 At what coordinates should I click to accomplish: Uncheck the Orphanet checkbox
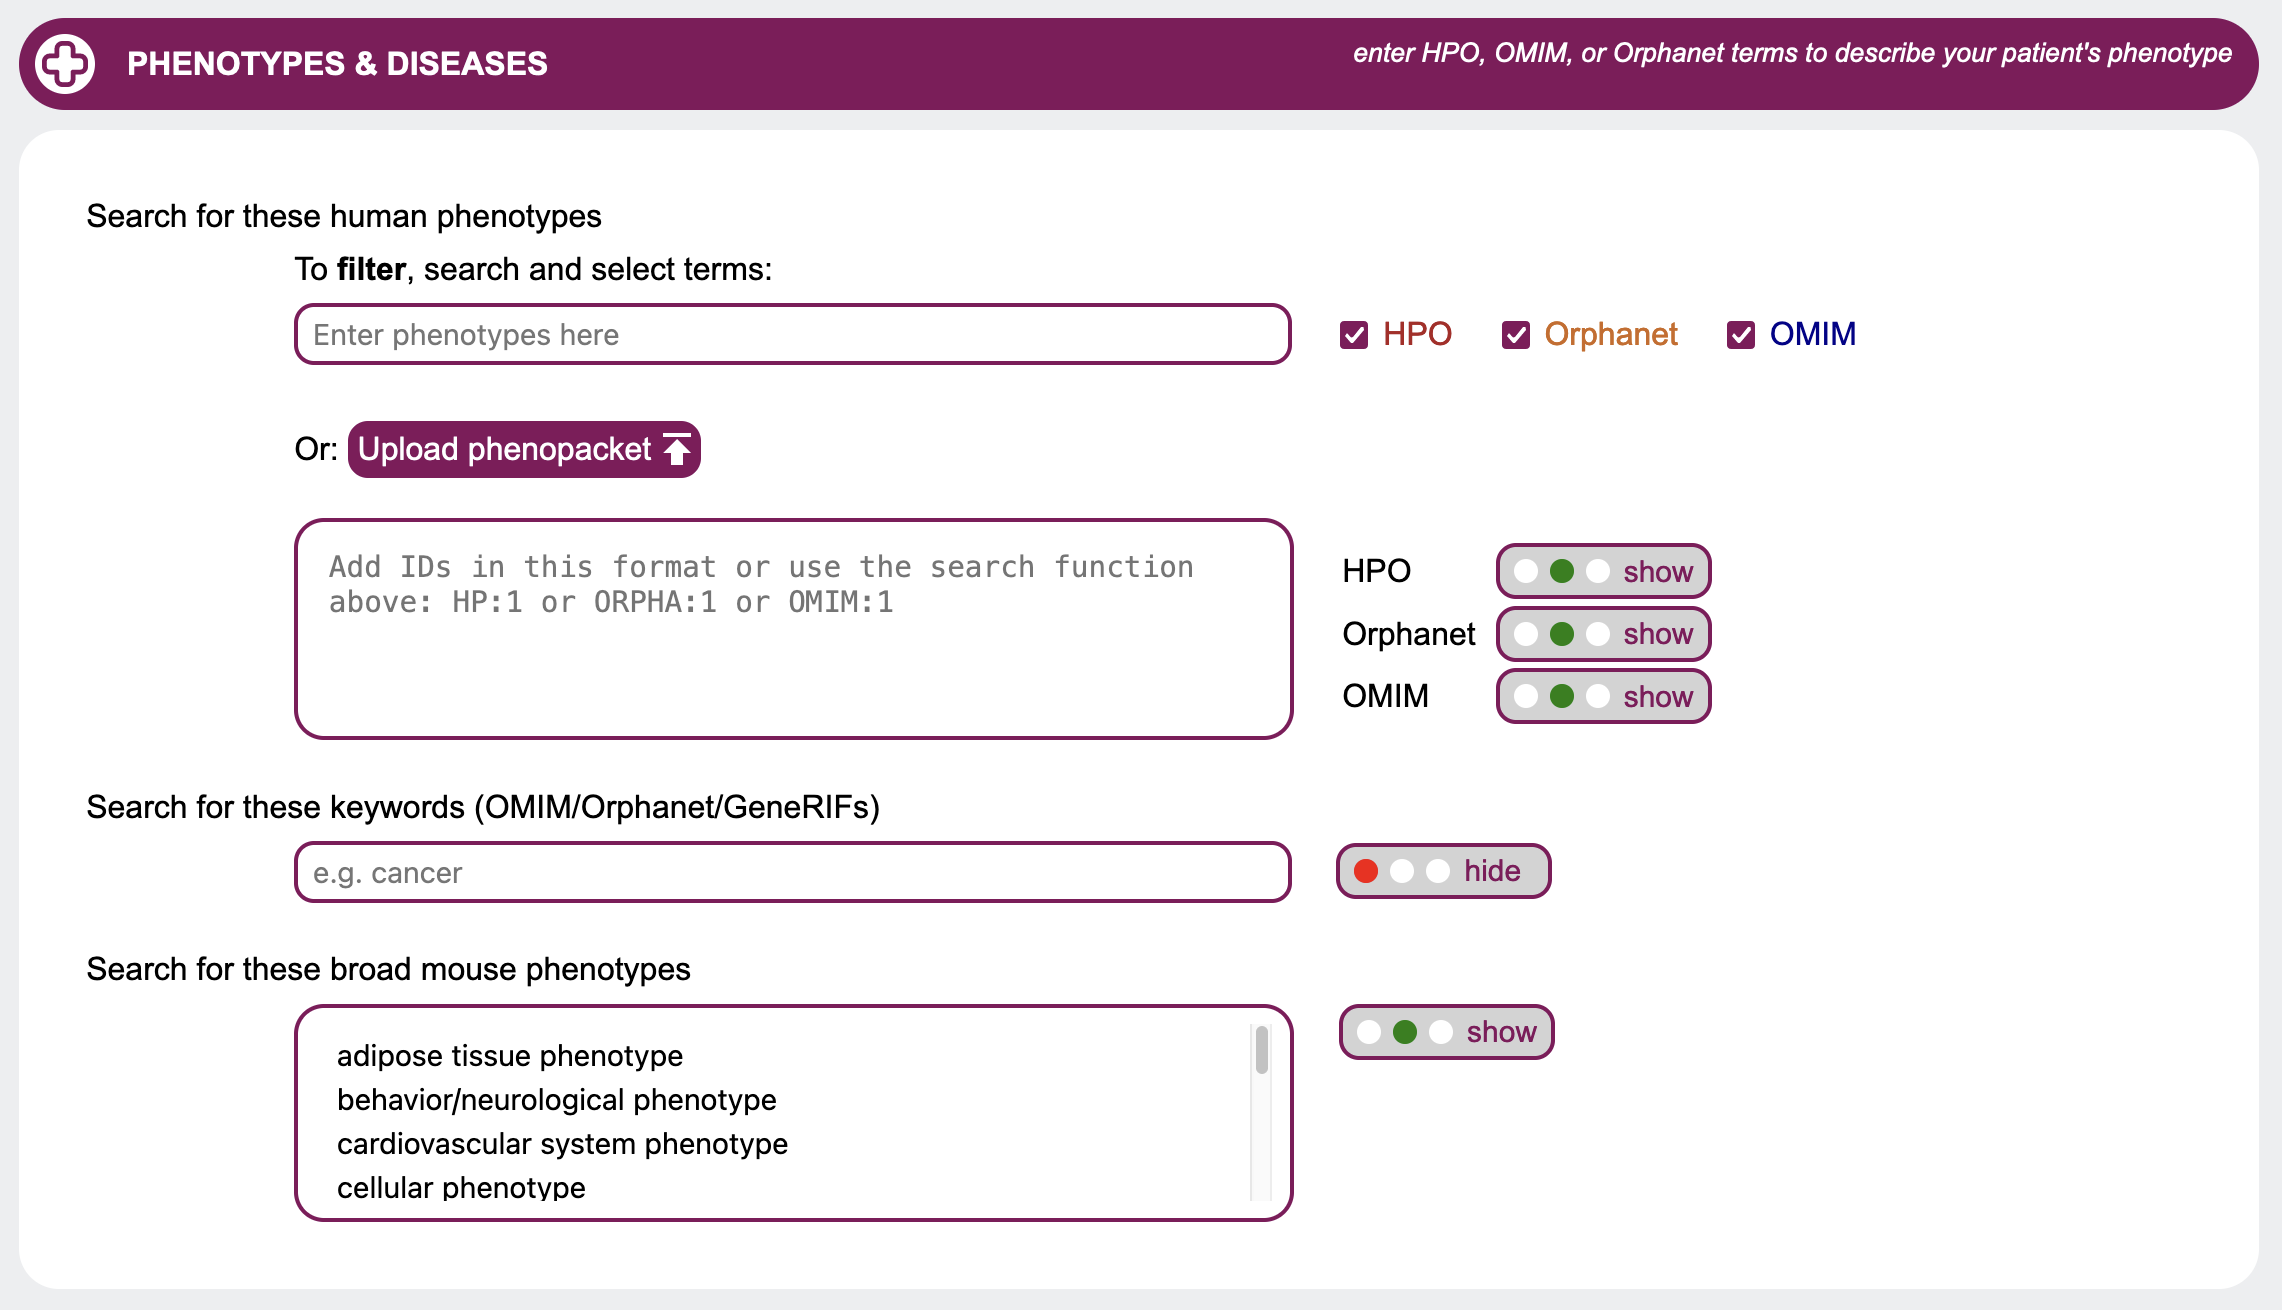[1516, 335]
